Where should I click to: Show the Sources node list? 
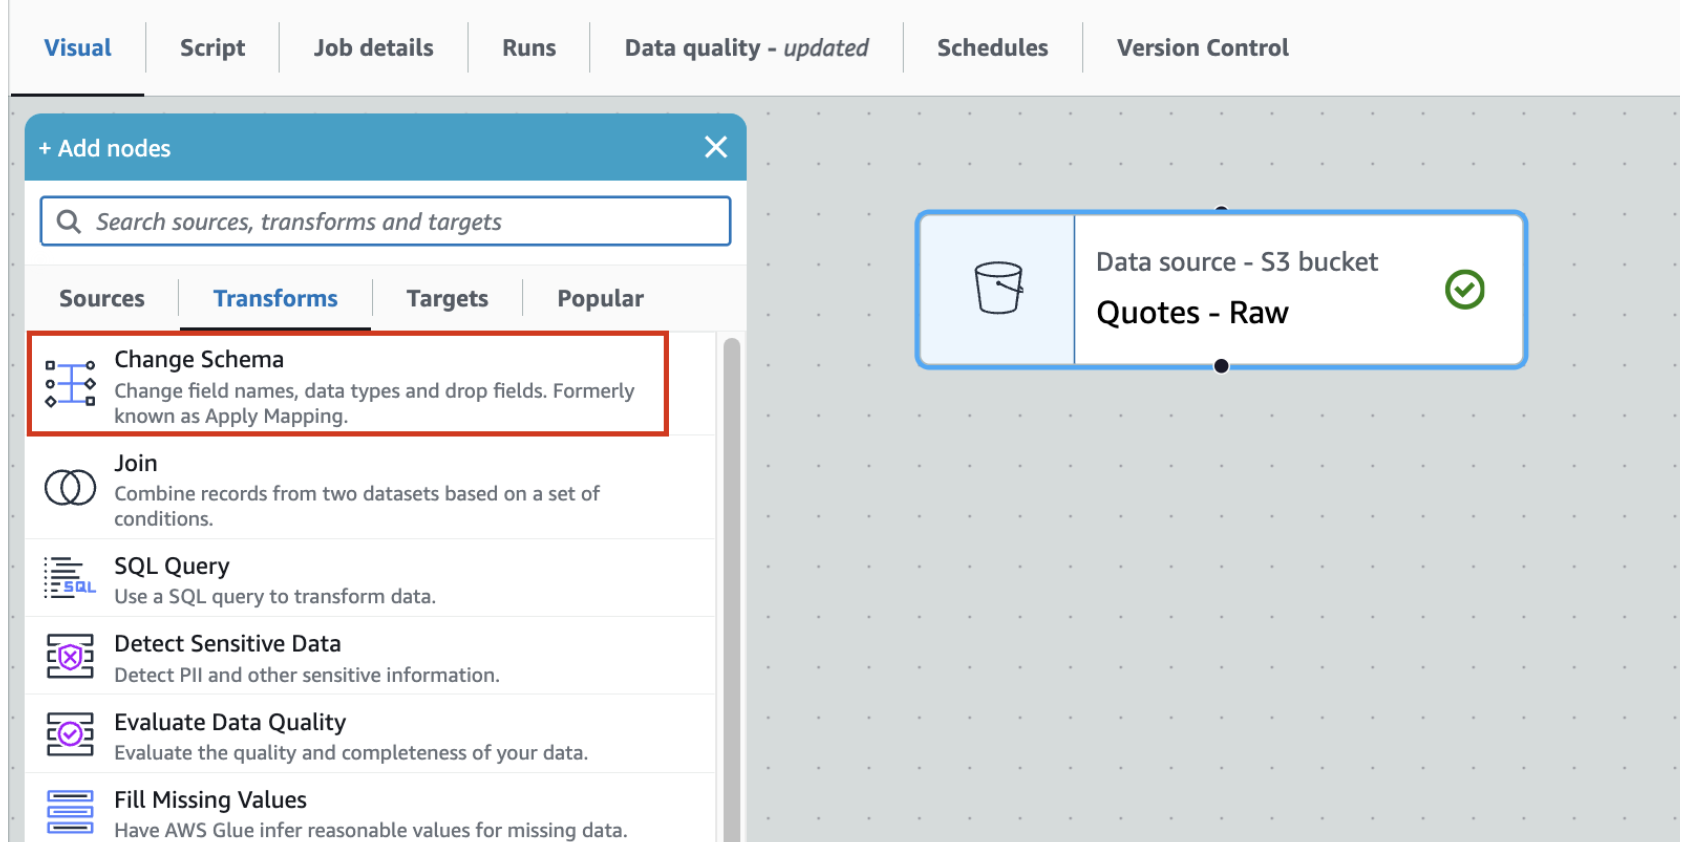click(102, 299)
